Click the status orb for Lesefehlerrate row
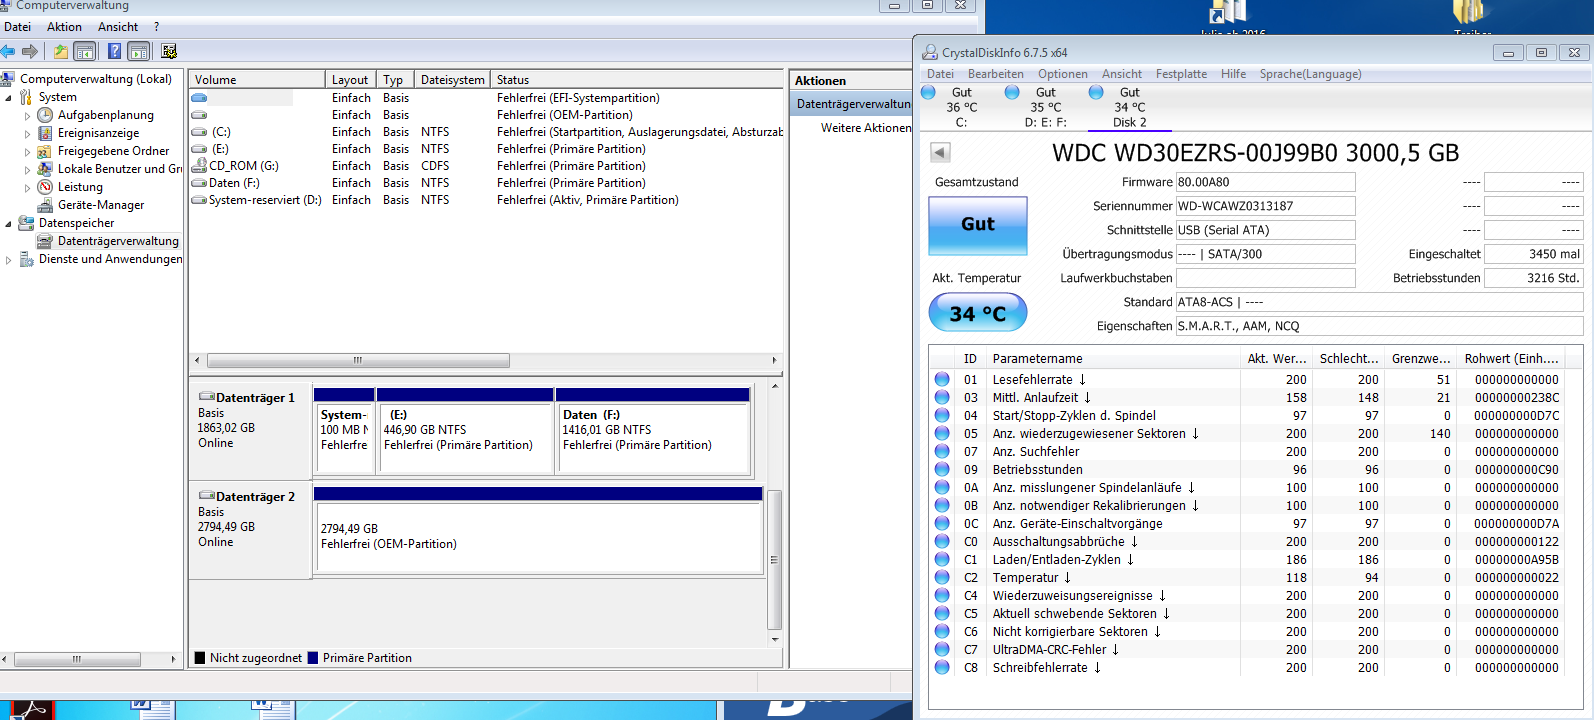This screenshot has width=1594, height=720. coord(942,379)
